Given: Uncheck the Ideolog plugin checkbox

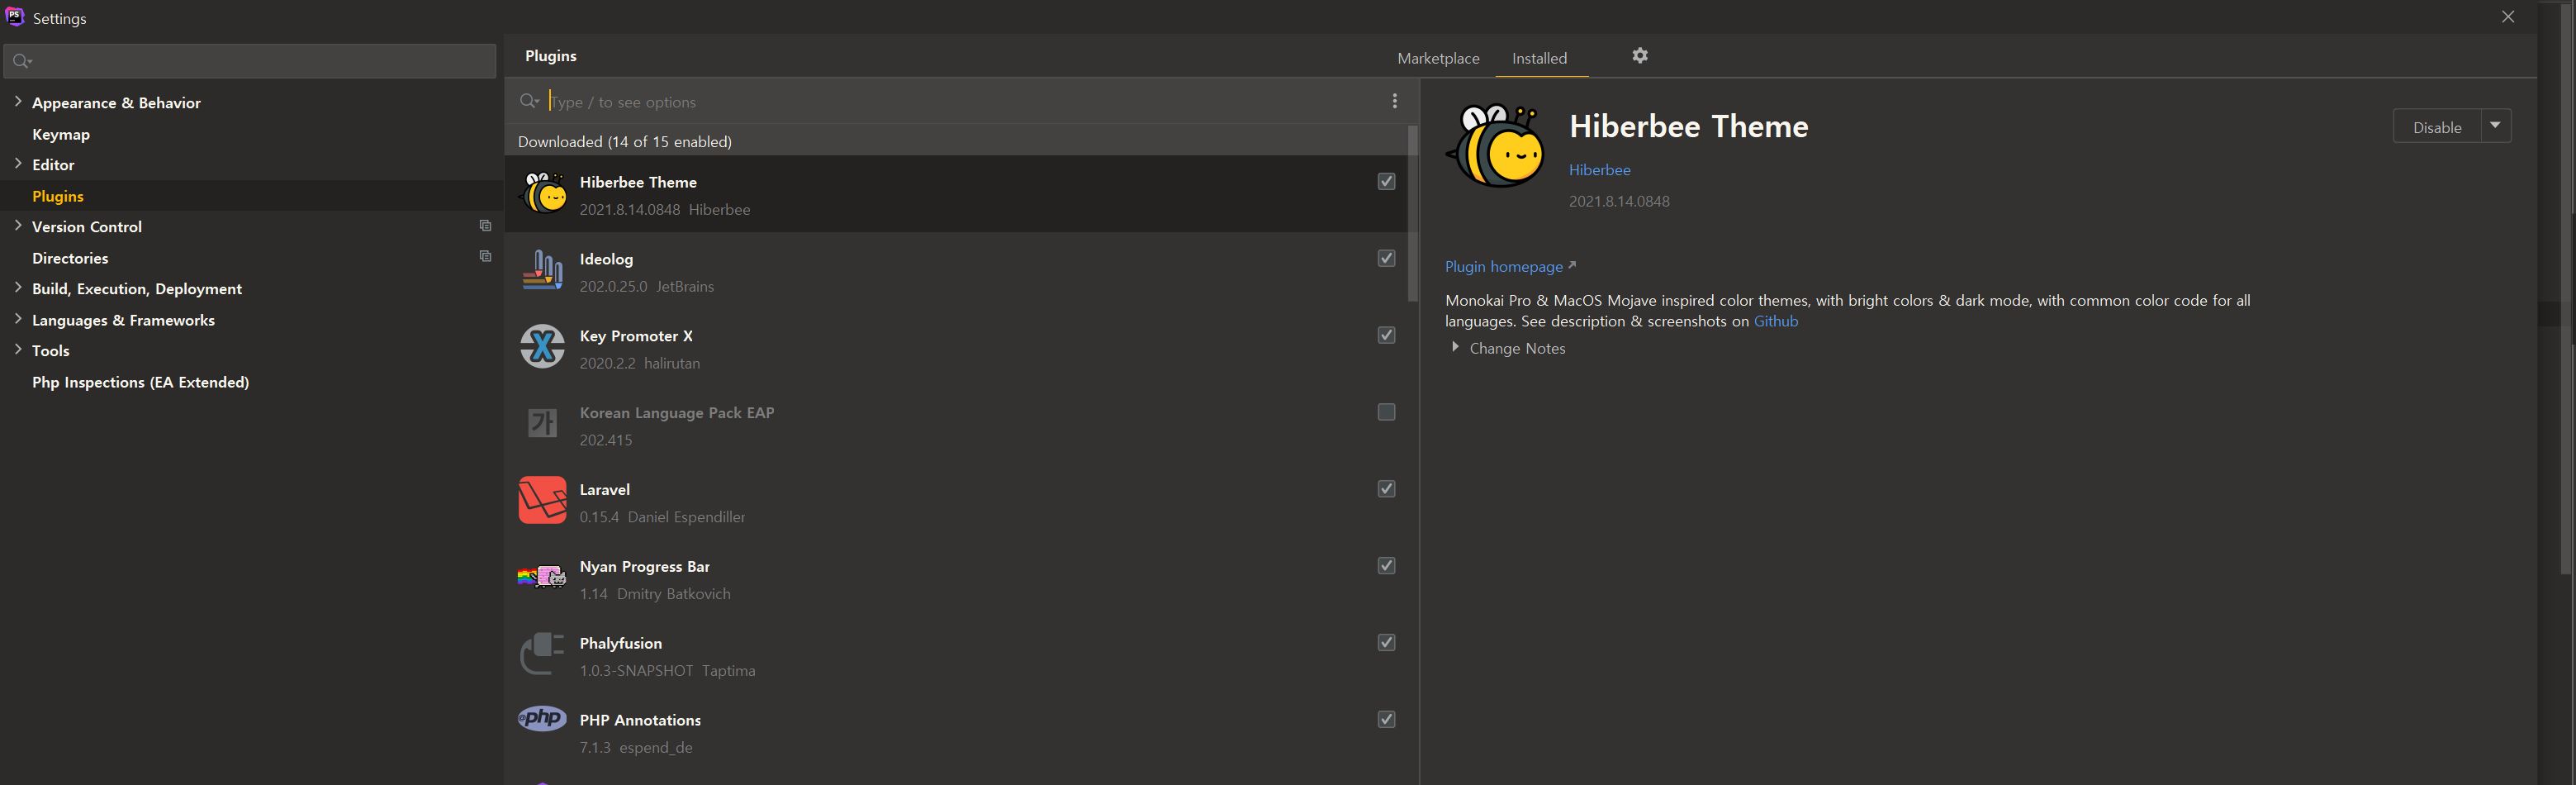Looking at the screenshot, I should (1386, 258).
